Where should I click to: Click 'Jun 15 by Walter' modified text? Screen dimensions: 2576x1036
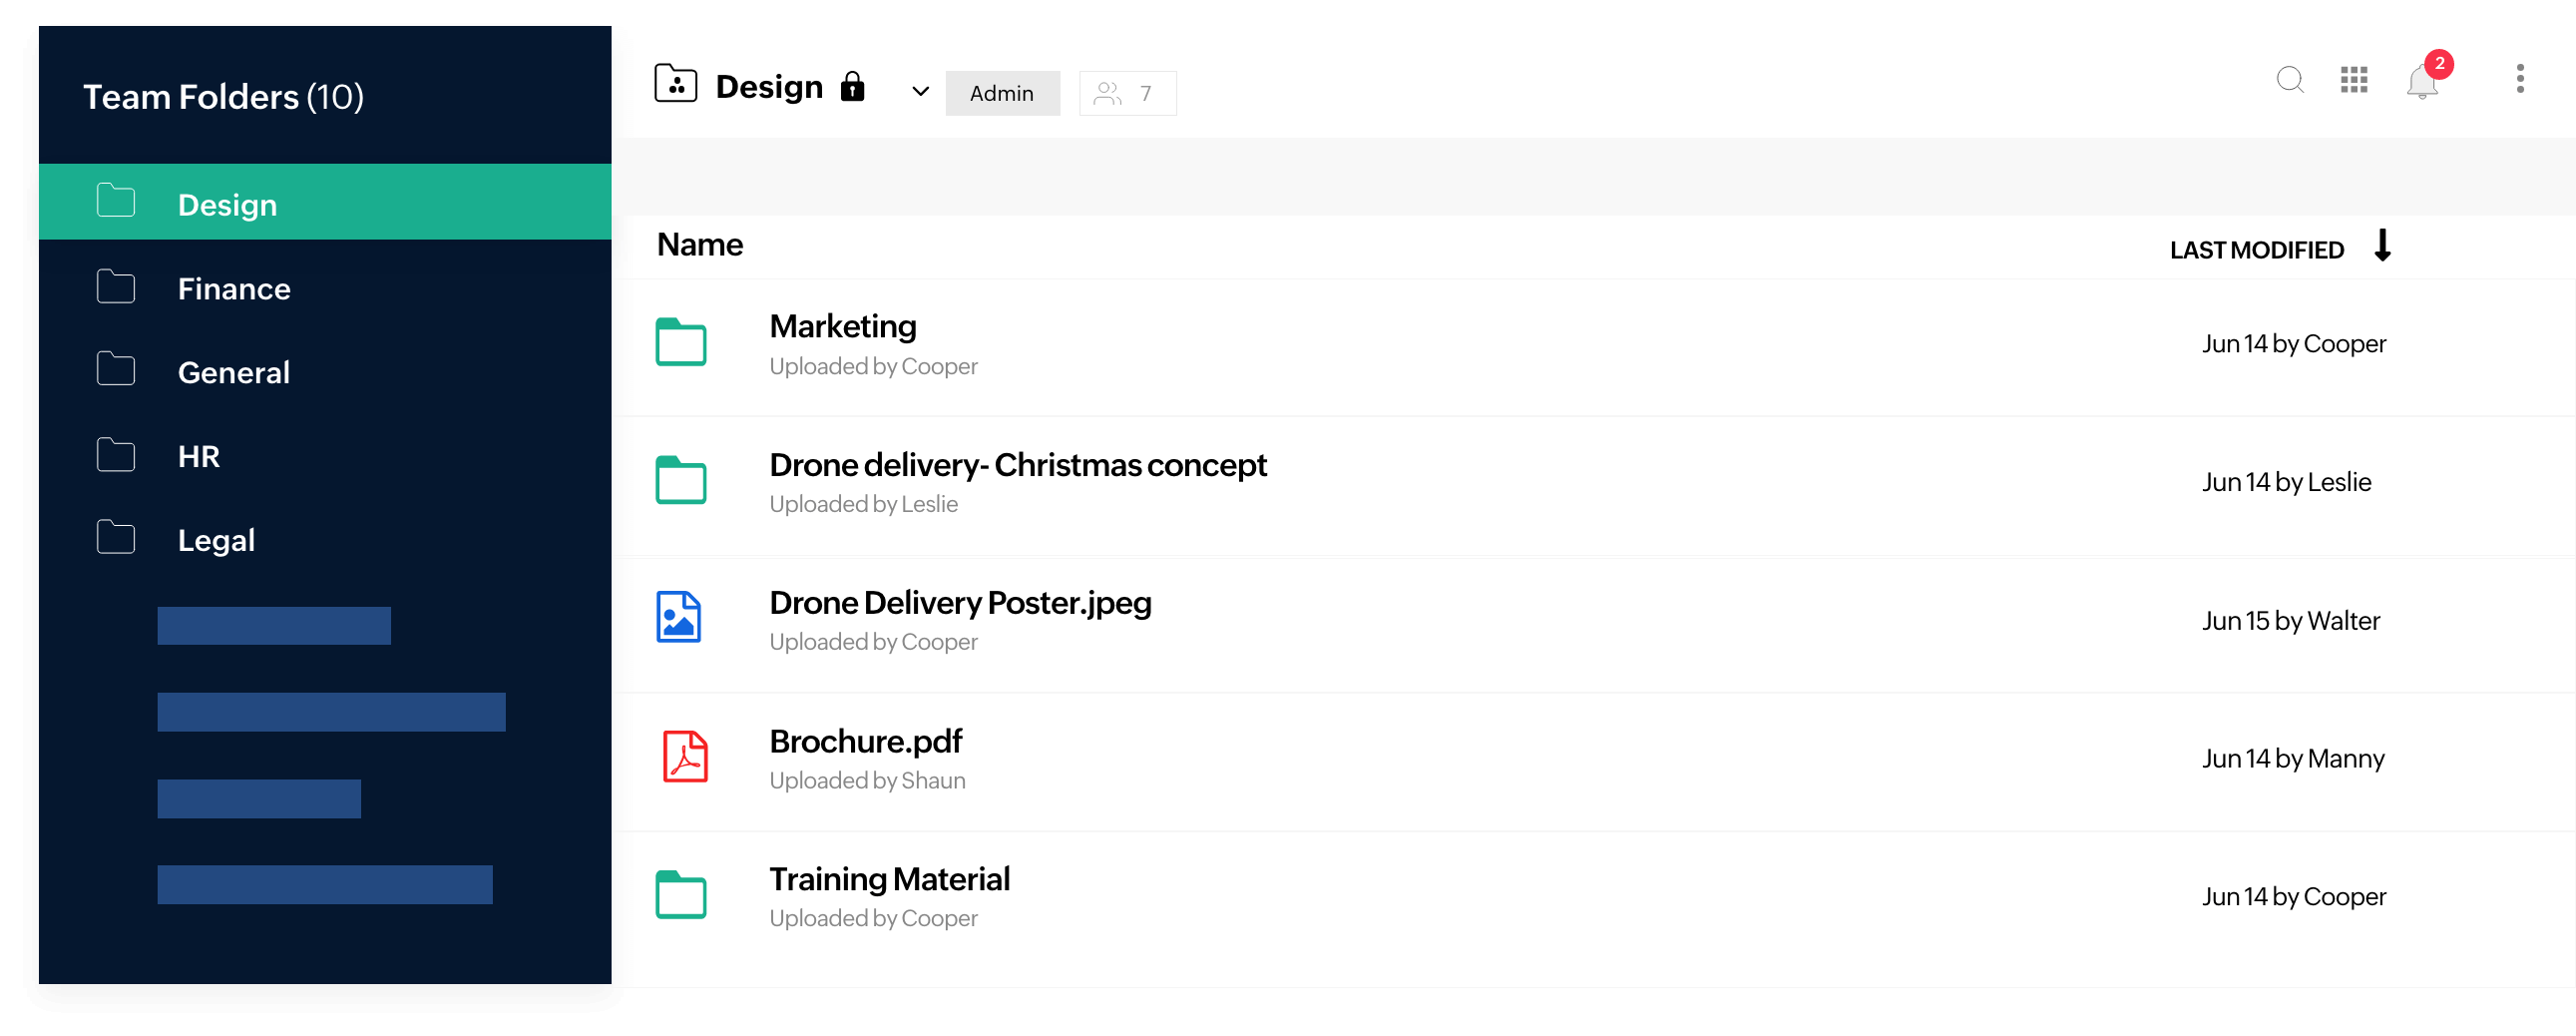[2291, 621]
